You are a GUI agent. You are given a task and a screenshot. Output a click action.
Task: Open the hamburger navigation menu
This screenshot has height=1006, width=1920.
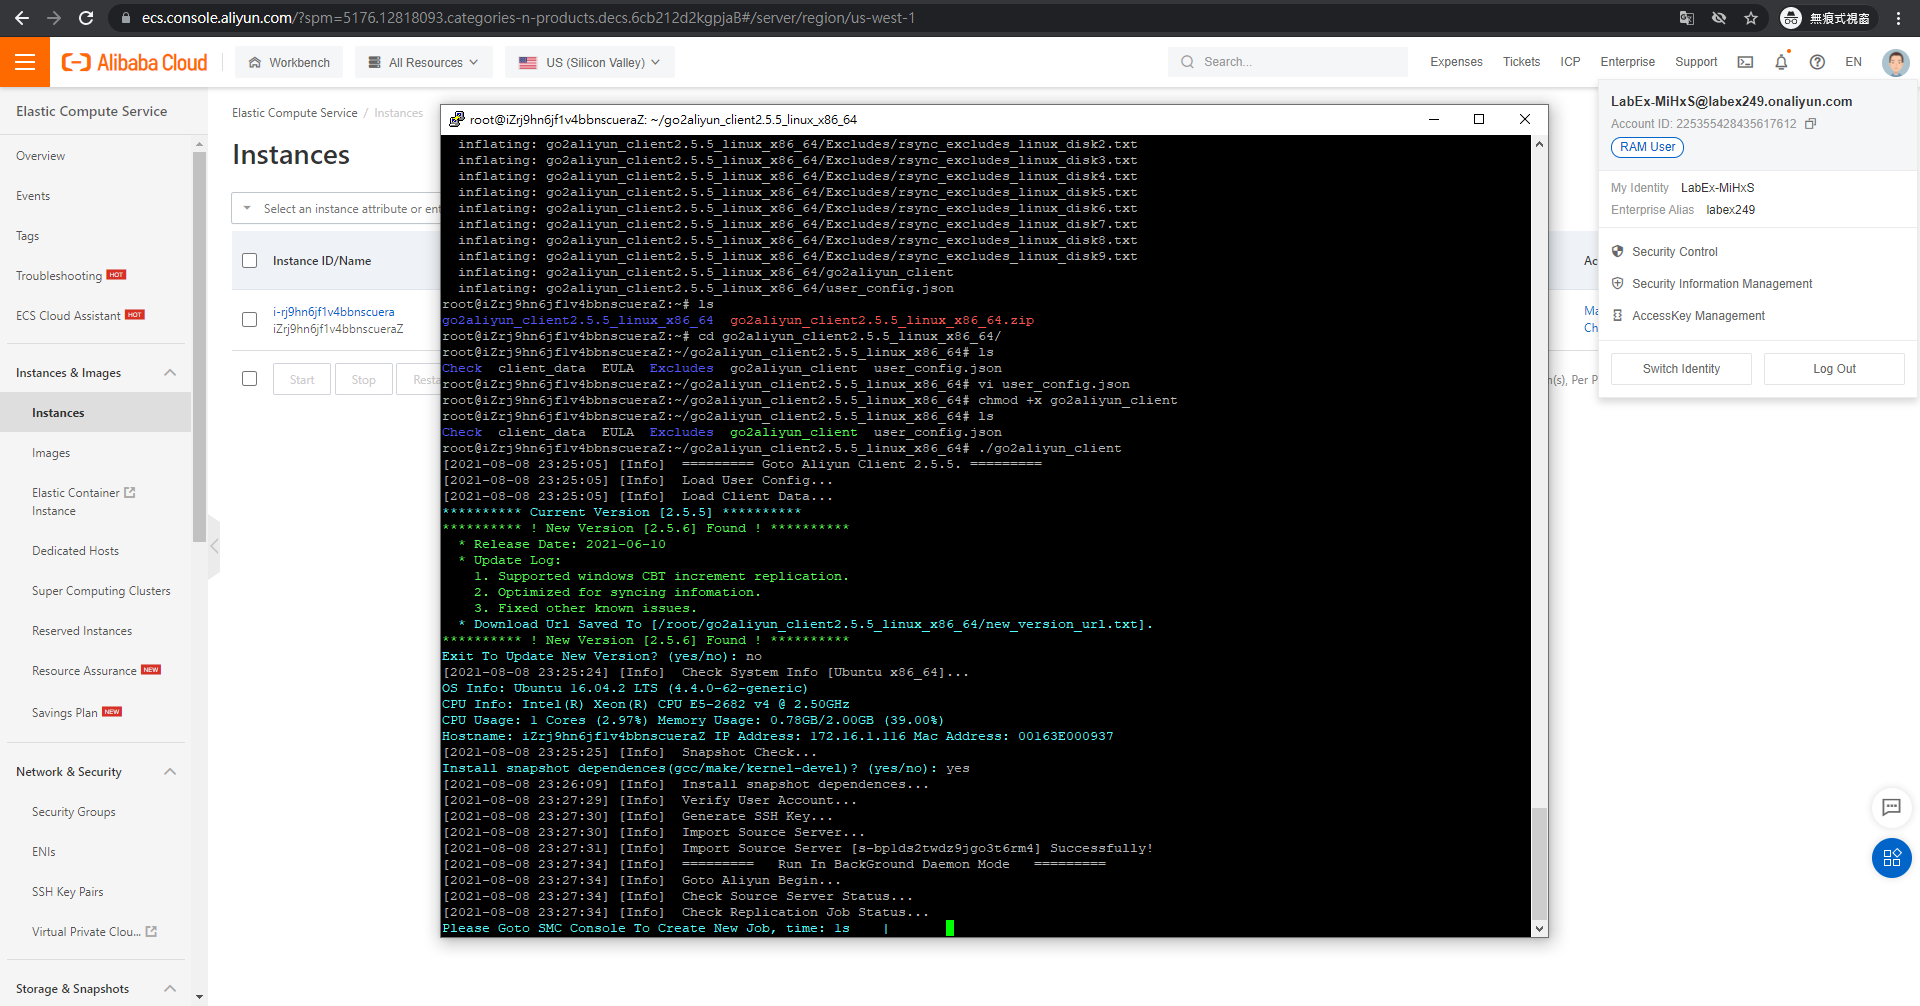click(25, 62)
